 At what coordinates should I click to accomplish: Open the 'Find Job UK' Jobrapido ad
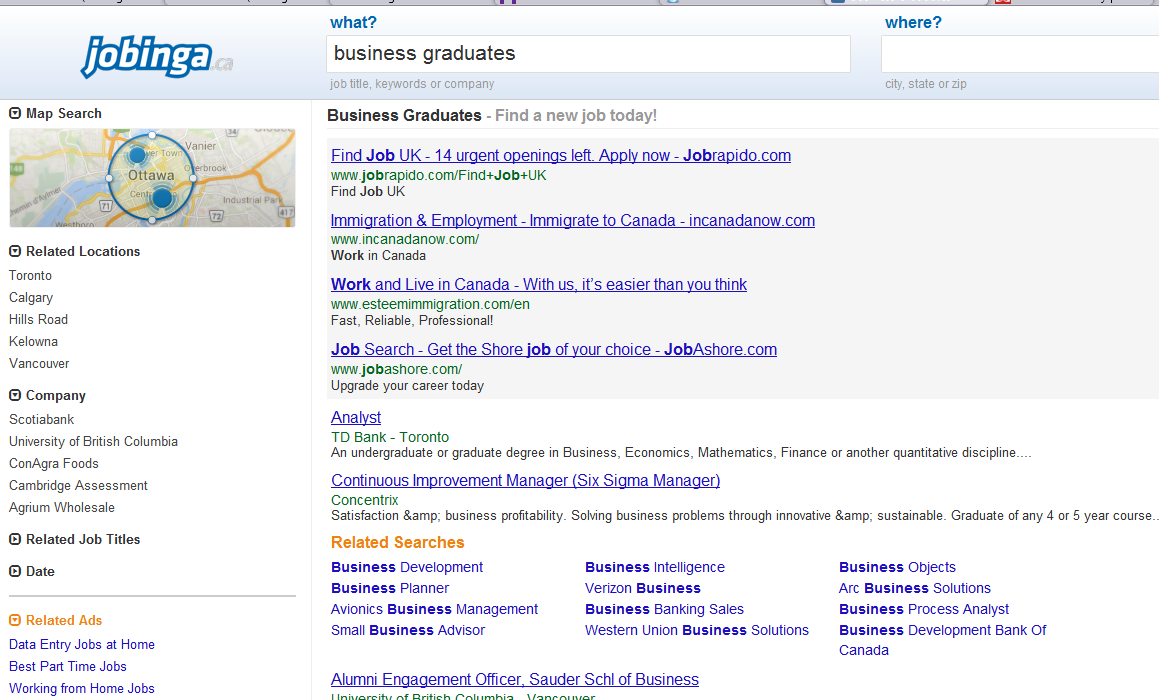tap(560, 156)
